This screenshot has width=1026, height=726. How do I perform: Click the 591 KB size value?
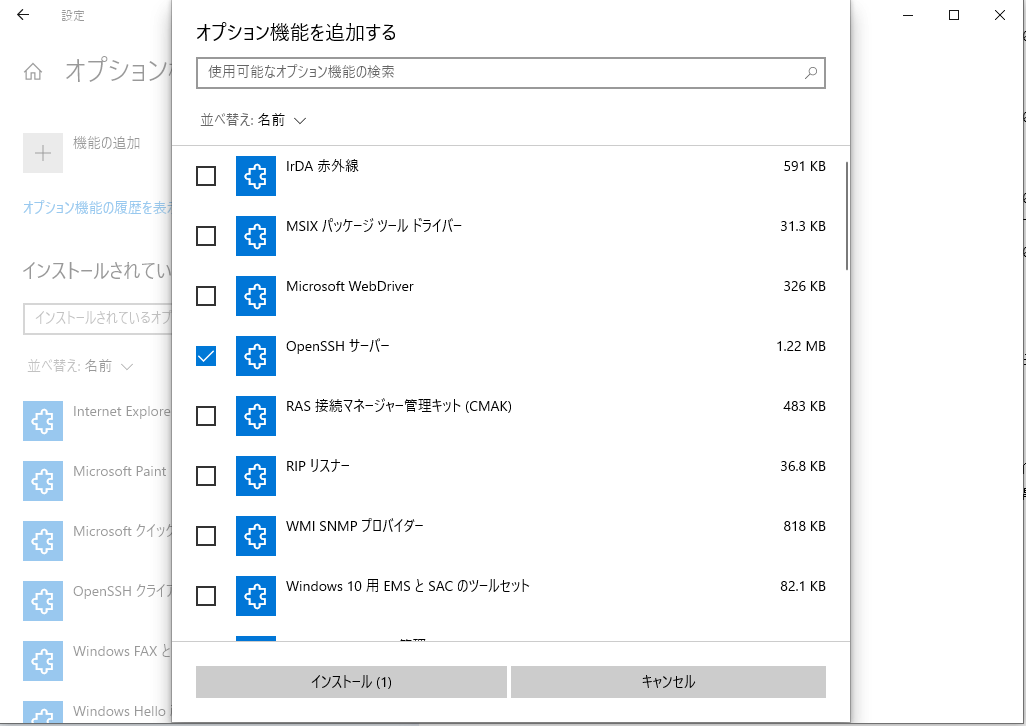[x=804, y=167]
